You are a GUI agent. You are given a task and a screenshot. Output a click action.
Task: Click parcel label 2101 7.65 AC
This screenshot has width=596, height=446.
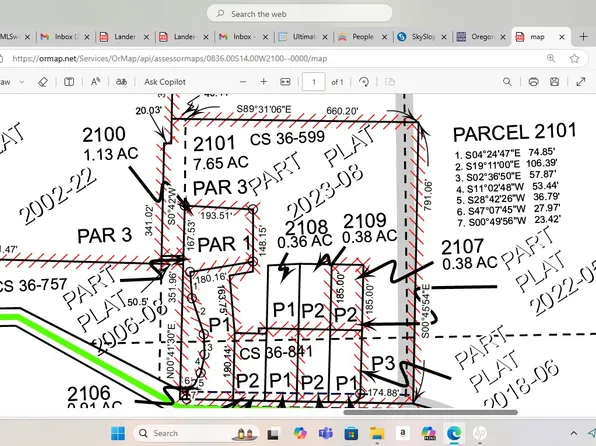point(220,154)
